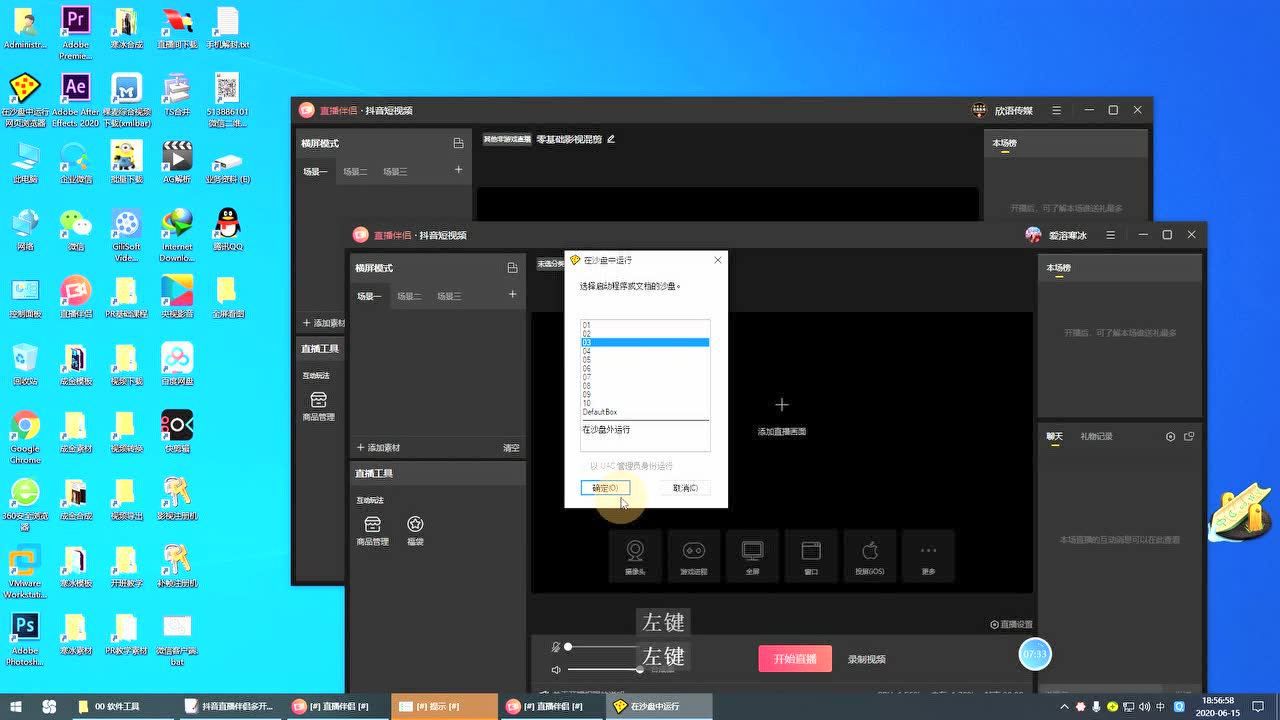Select sandbox 07 in list

[x=645, y=377]
